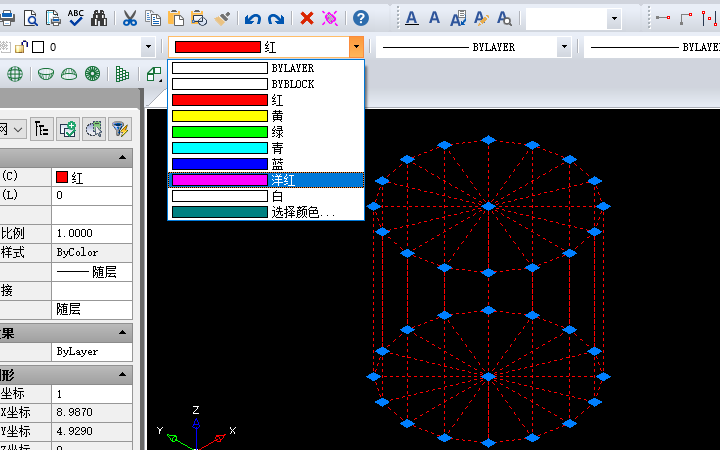Collapse the section above the ByLayer row

(122, 332)
